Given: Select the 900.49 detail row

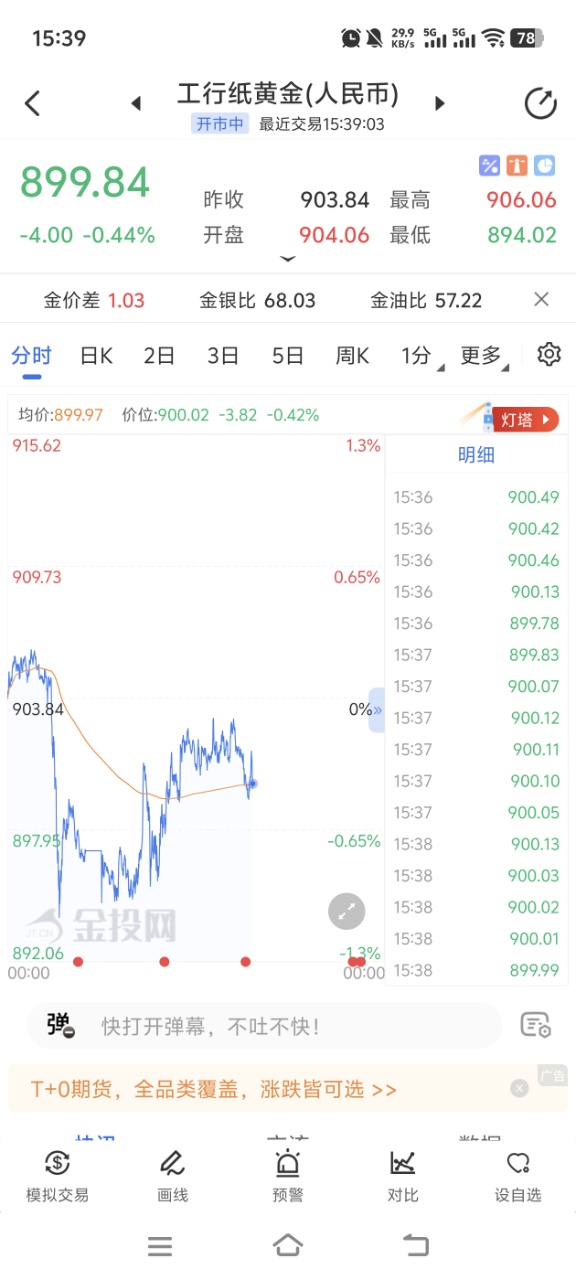Looking at the screenshot, I should (x=476, y=497).
